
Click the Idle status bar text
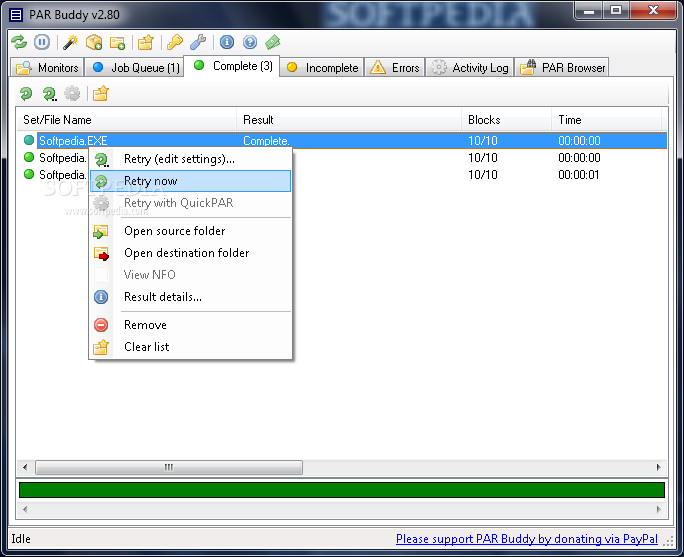(x=21, y=539)
